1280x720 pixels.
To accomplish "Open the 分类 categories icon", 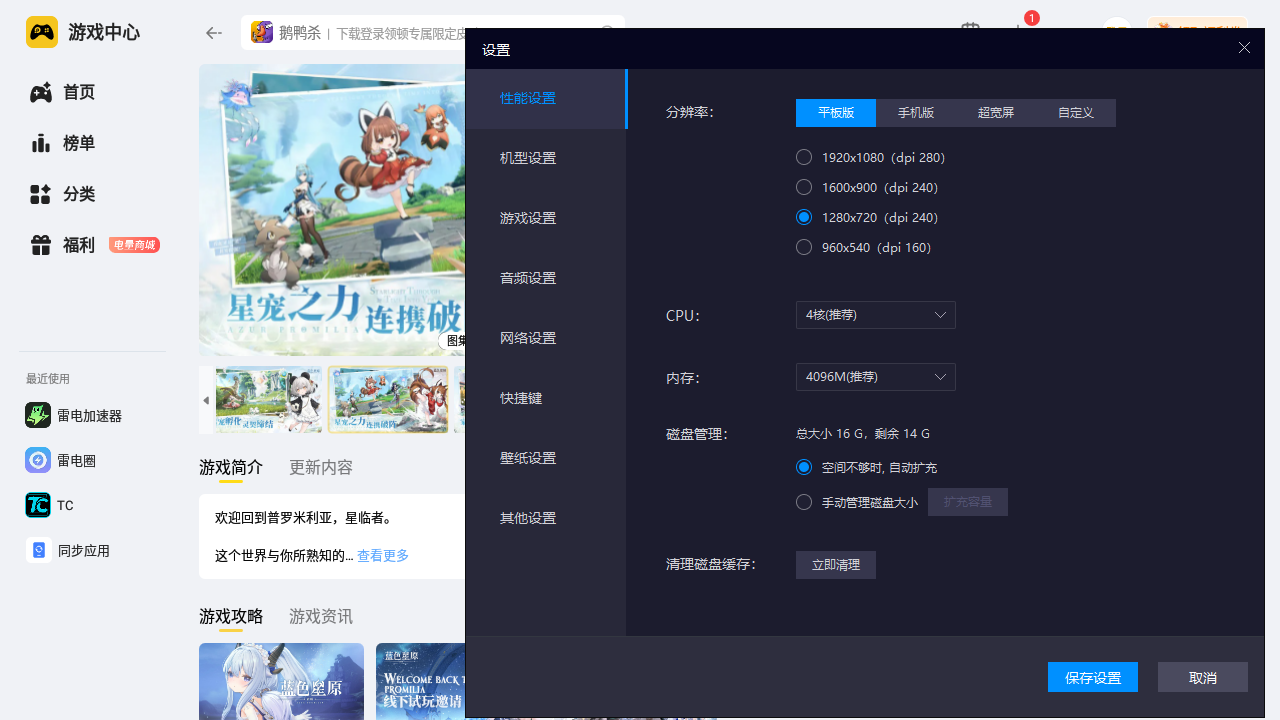I will tap(40, 194).
